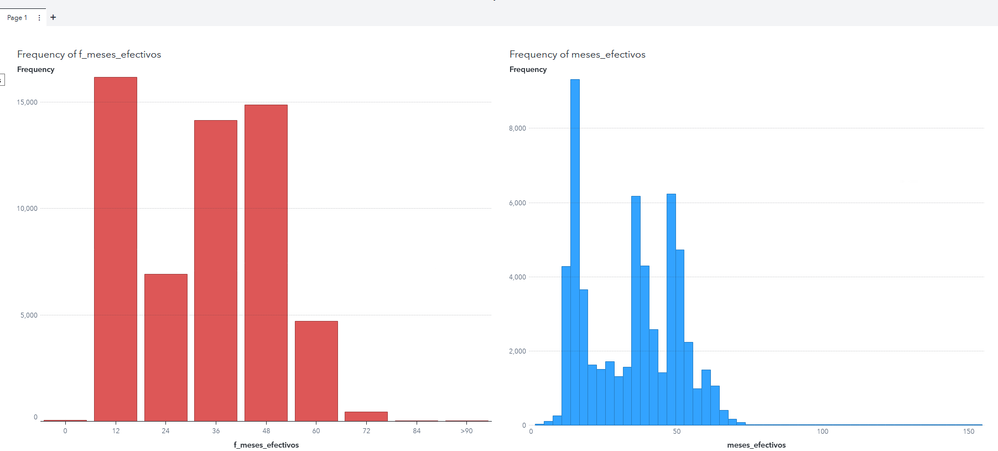Select the 'Frequency of f_meses_efectivos' chart title
Image resolution: width=998 pixels, height=451 pixels.
(89, 54)
